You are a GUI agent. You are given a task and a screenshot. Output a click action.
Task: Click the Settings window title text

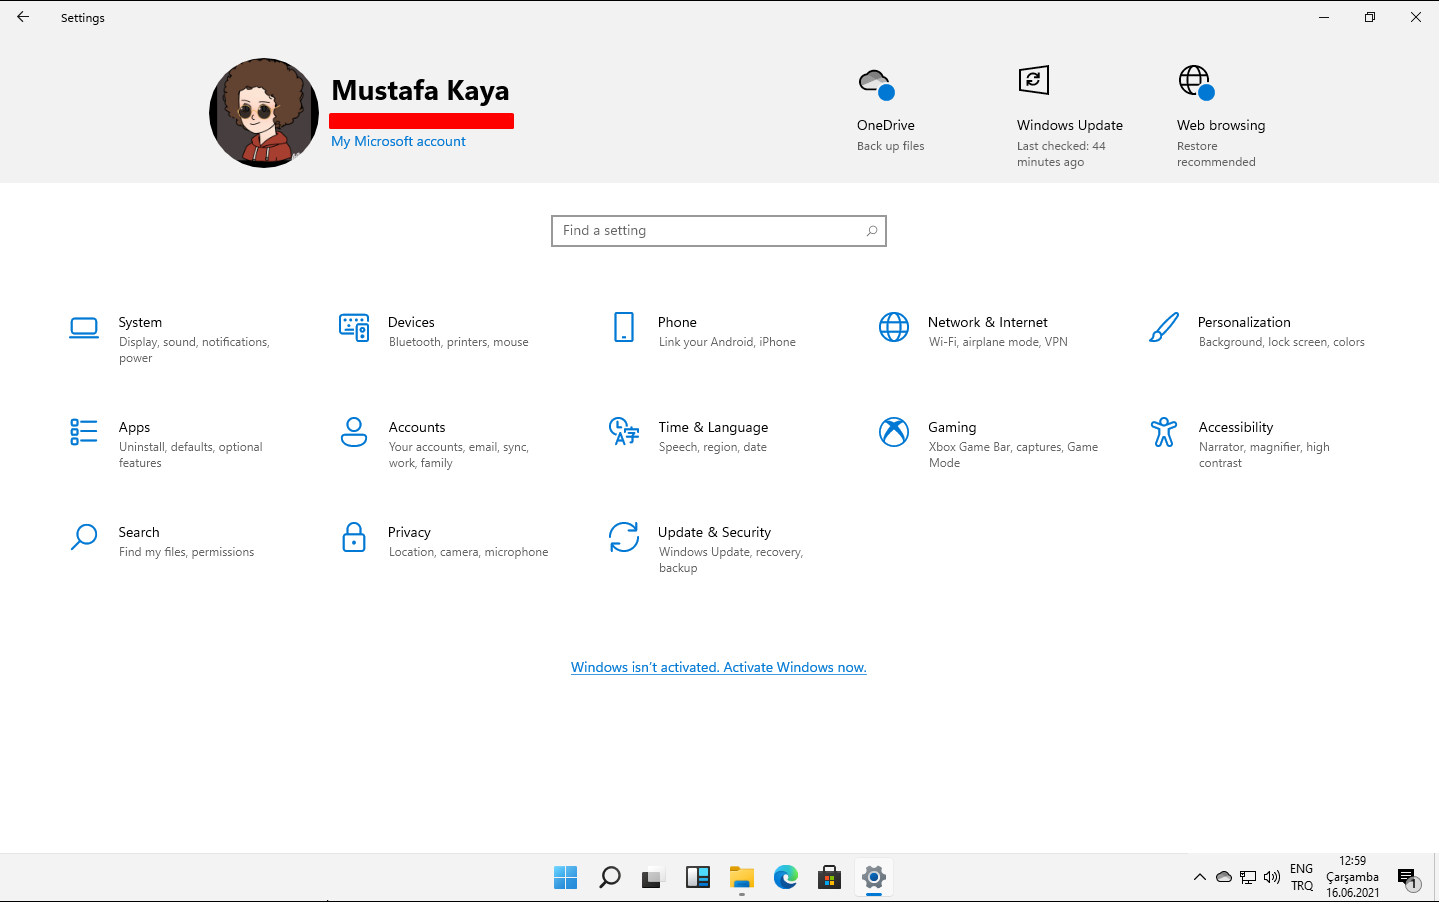click(x=83, y=18)
